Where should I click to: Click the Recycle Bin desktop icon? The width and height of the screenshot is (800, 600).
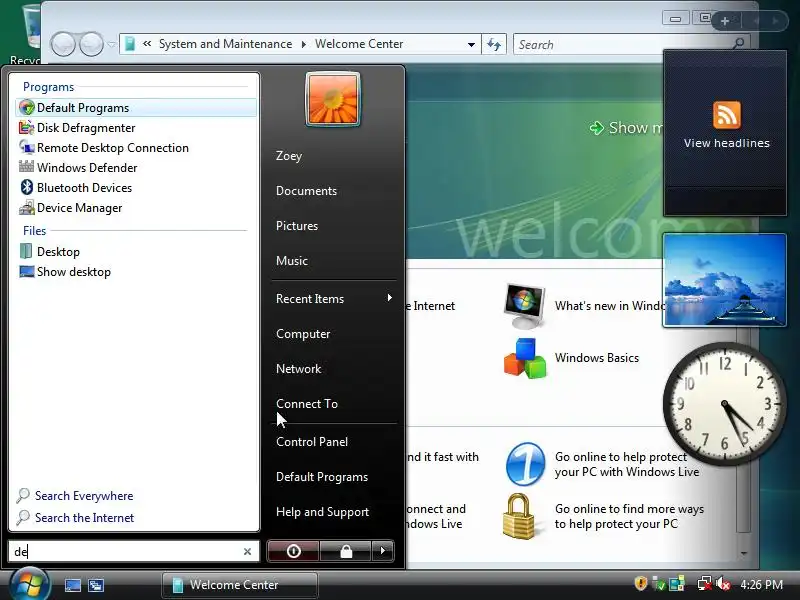31,33
